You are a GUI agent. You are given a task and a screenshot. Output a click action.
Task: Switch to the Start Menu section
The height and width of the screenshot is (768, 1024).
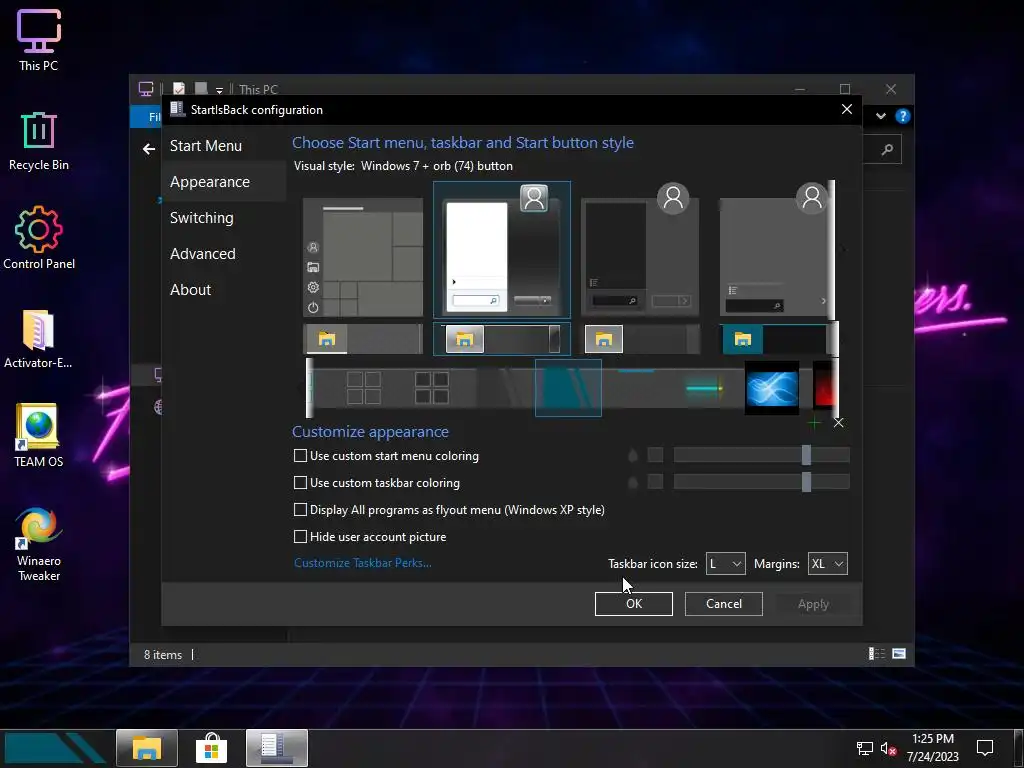point(206,146)
